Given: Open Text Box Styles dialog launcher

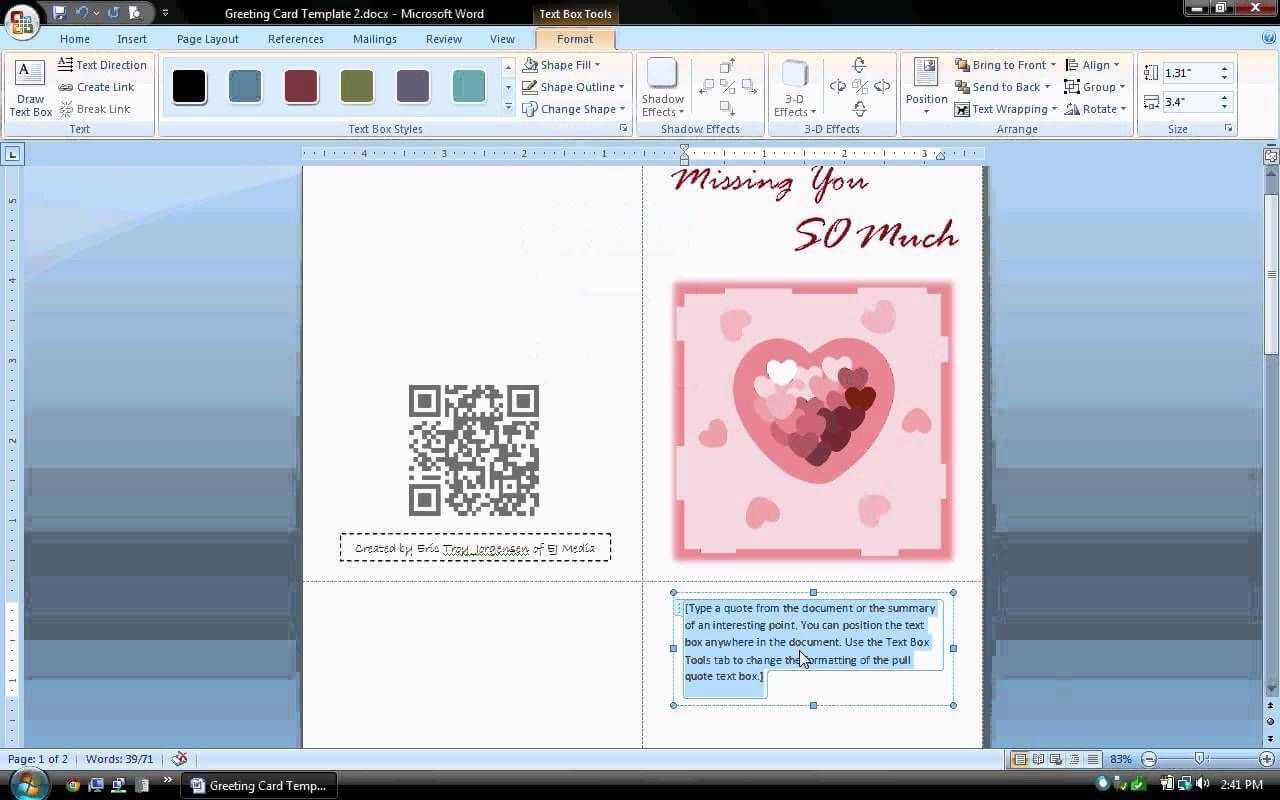Looking at the screenshot, I should [x=624, y=129].
